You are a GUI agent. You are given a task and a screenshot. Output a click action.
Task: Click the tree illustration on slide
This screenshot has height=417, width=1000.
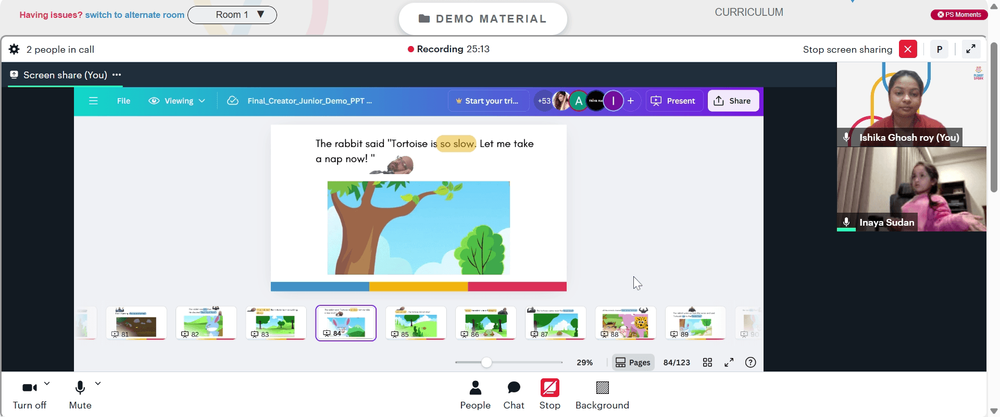[418, 228]
